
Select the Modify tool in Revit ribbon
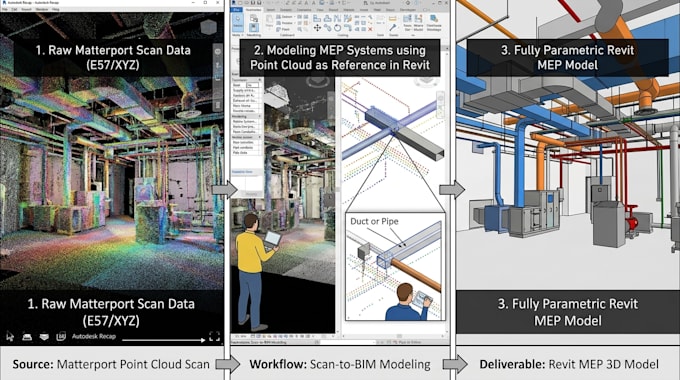tap(238, 23)
